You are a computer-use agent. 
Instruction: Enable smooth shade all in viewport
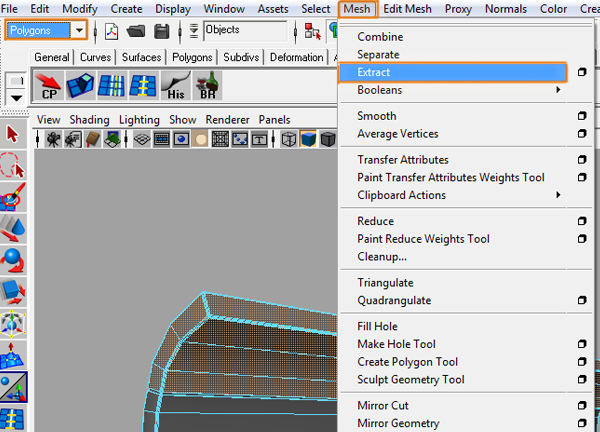click(x=308, y=140)
